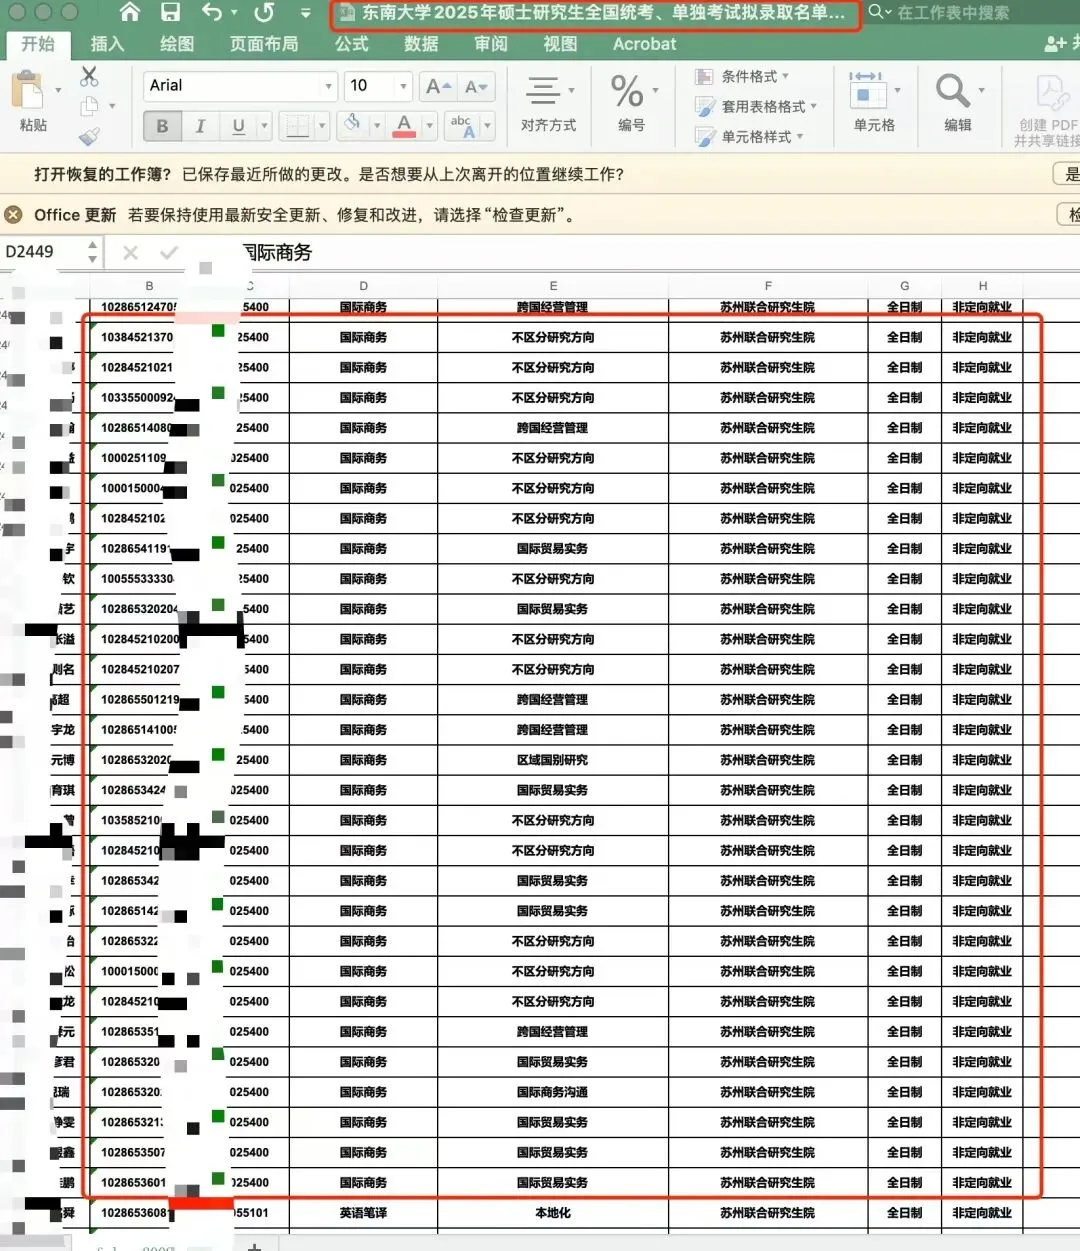Expand the undo history arrow
1080x1251 pixels.
coord(235,13)
